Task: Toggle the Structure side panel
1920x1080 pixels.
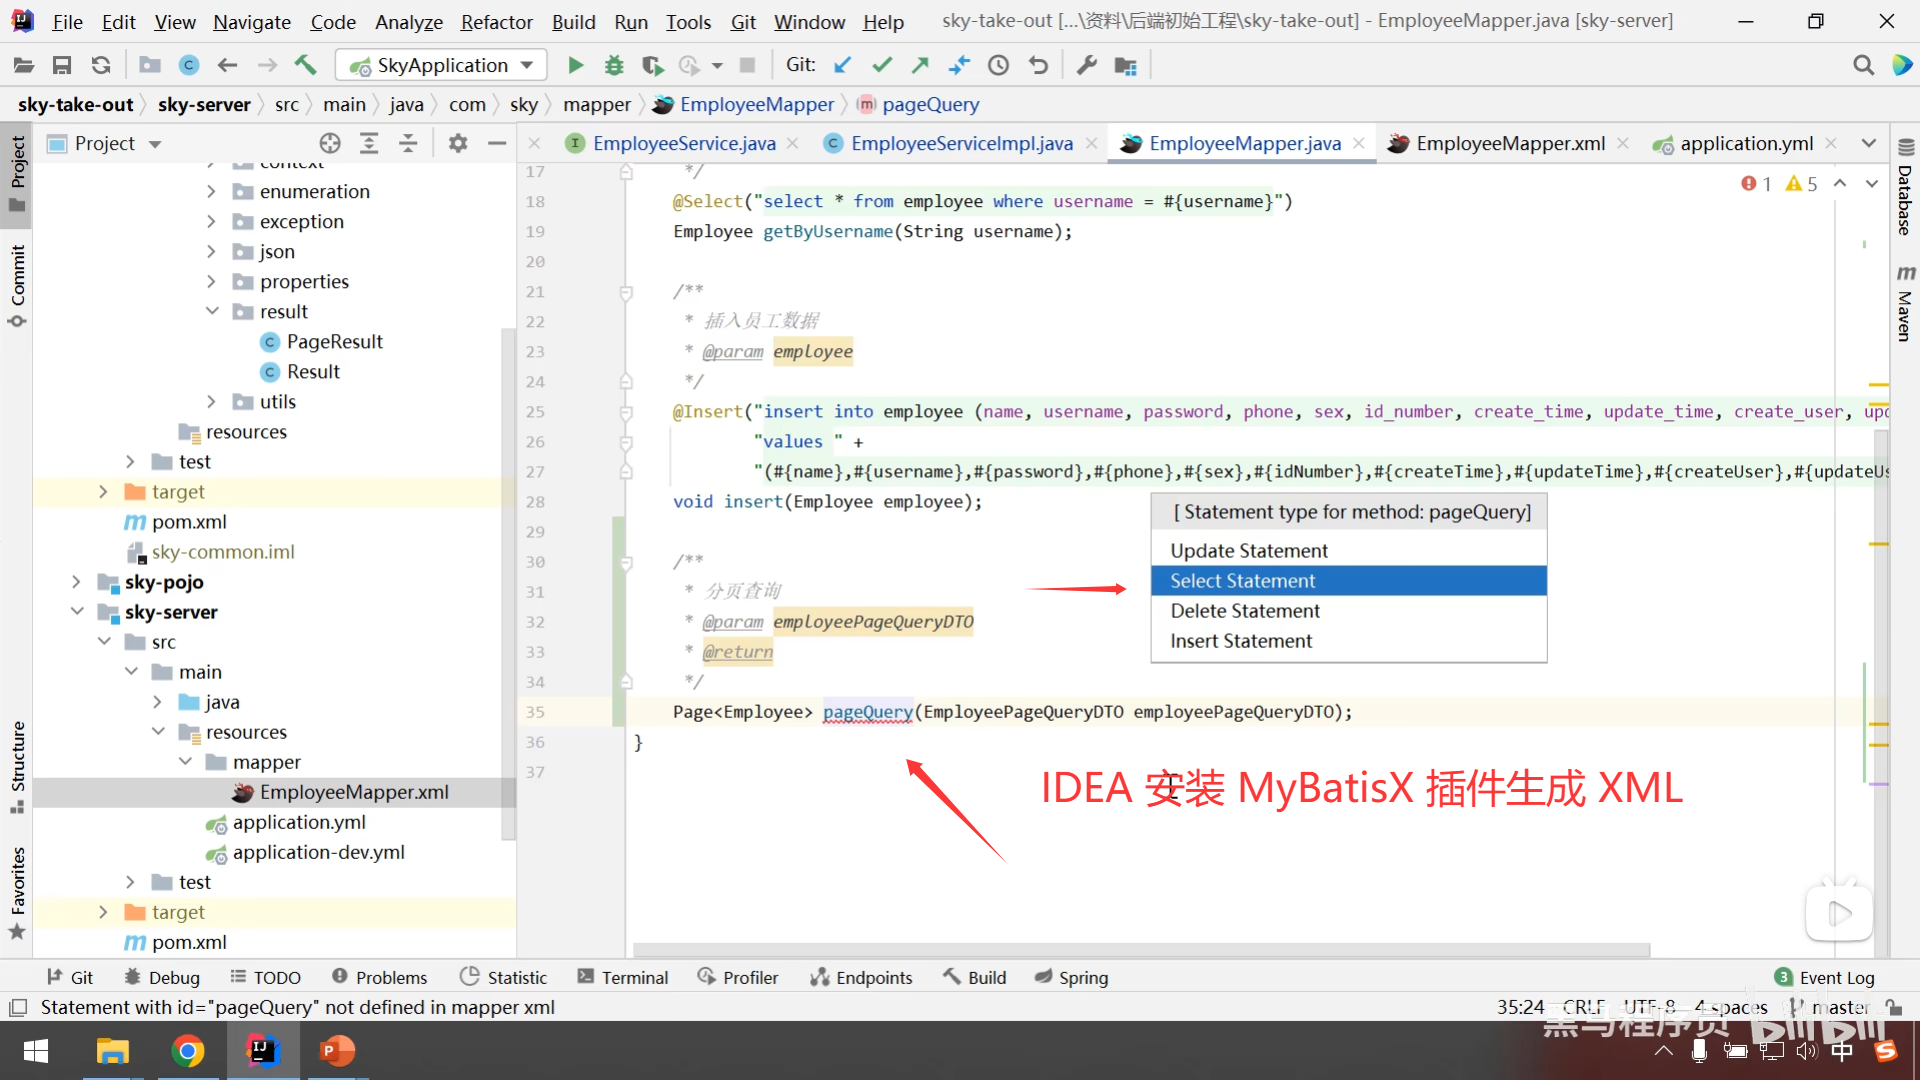Action: (x=17, y=765)
